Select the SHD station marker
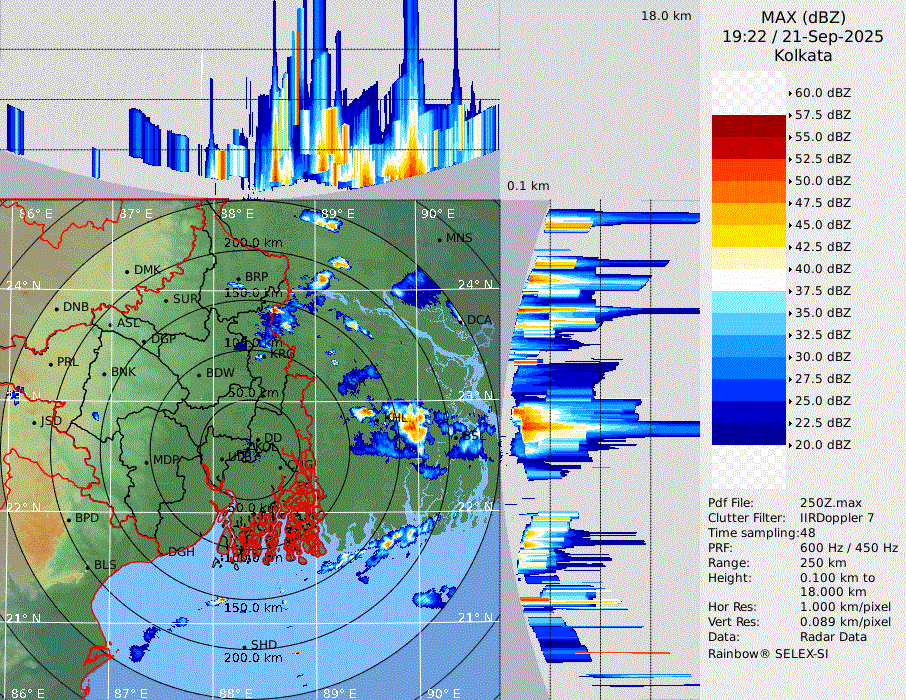Image resolution: width=906 pixels, height=700 pixels. click(244, 645)
